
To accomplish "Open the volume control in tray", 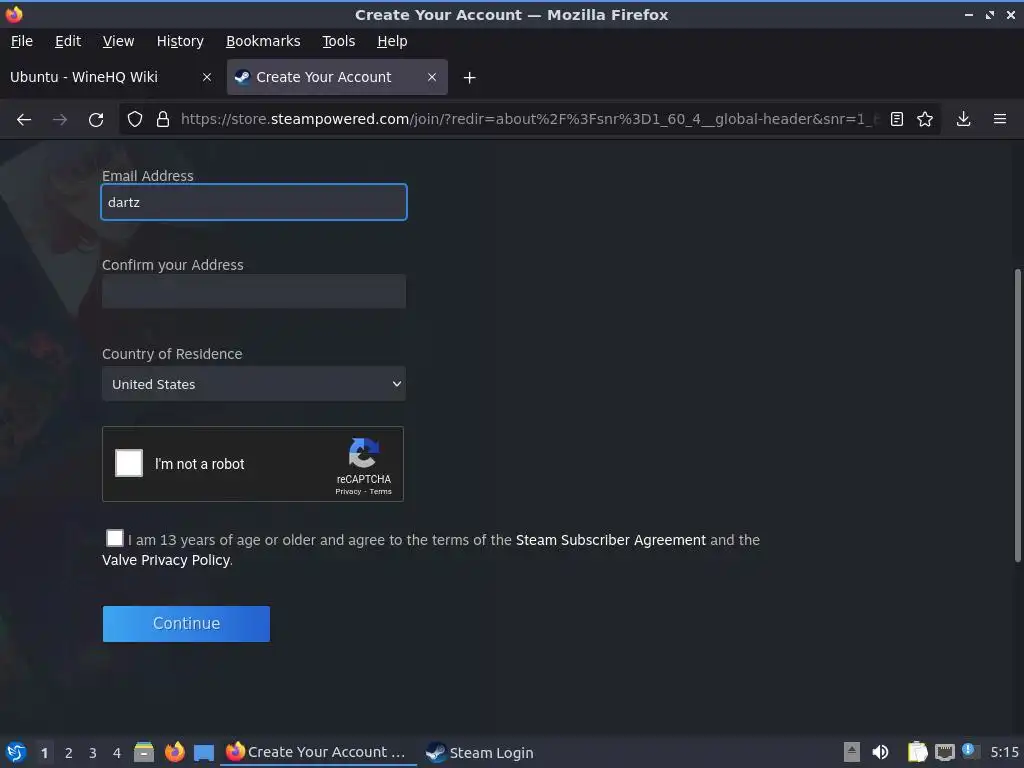I will pyautogui.click(x=880, y=752).
